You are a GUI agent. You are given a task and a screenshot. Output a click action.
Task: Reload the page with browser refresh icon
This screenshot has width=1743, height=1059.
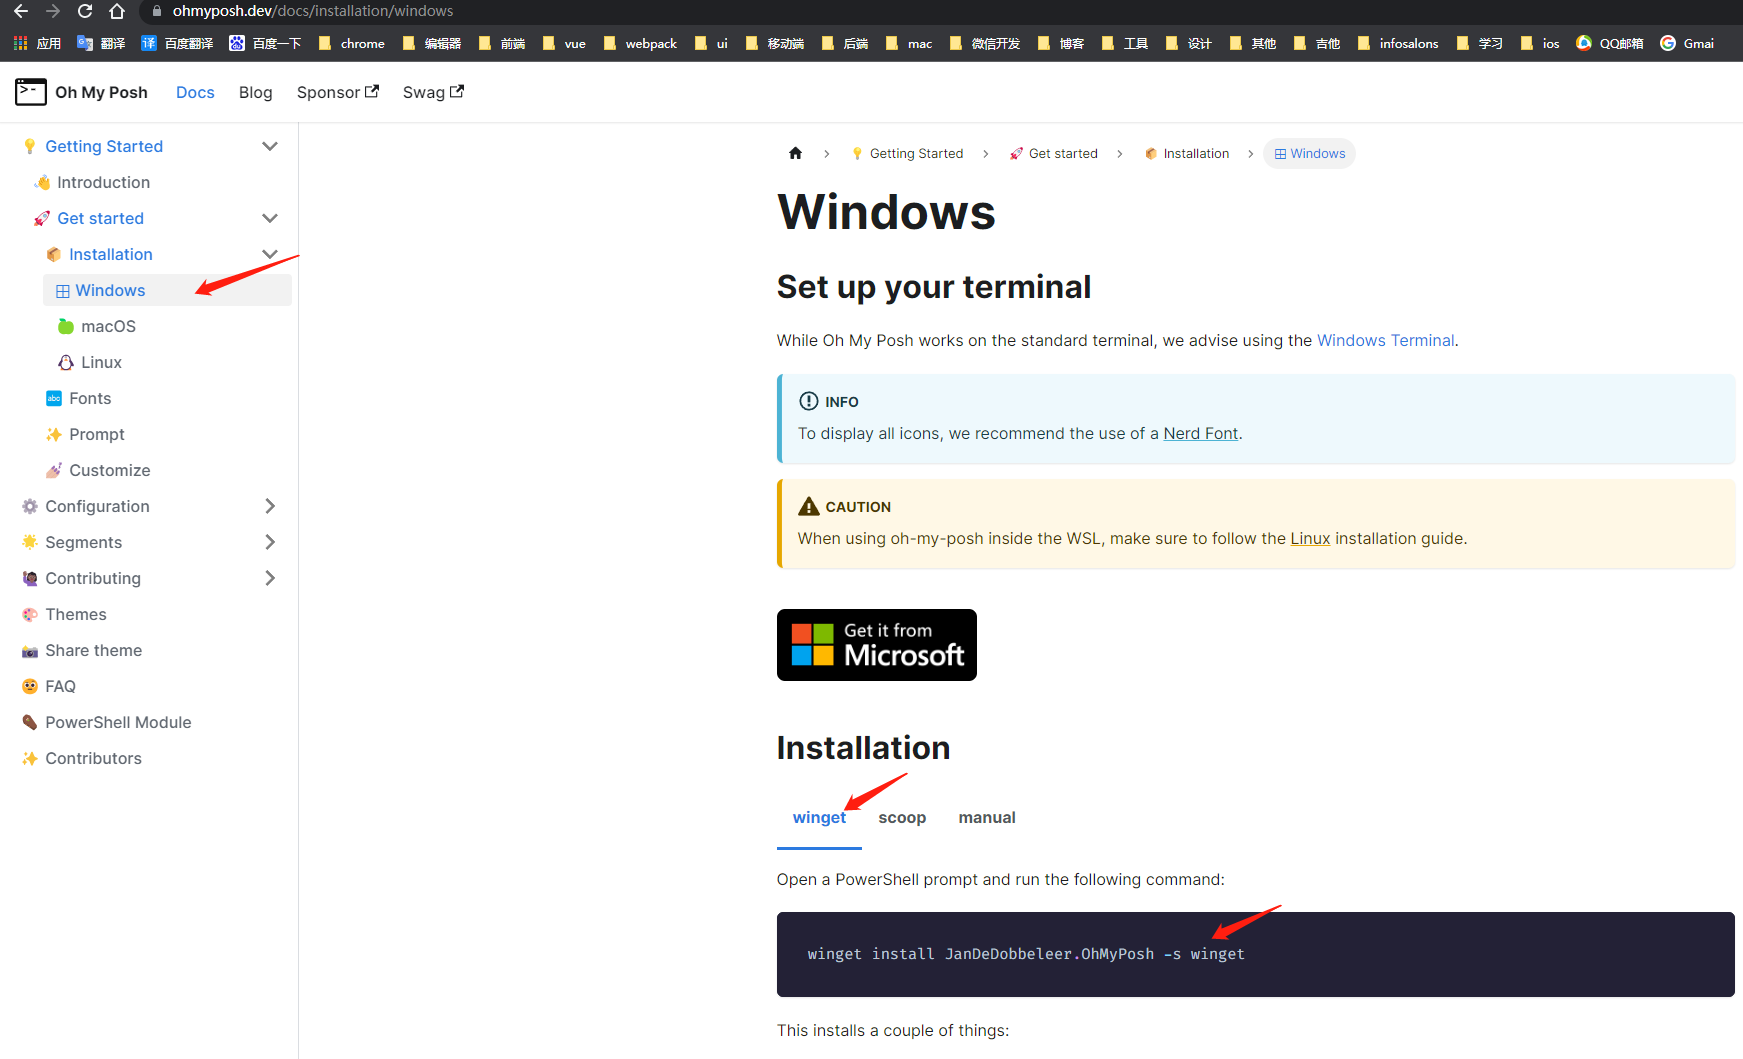pos(85,11)
